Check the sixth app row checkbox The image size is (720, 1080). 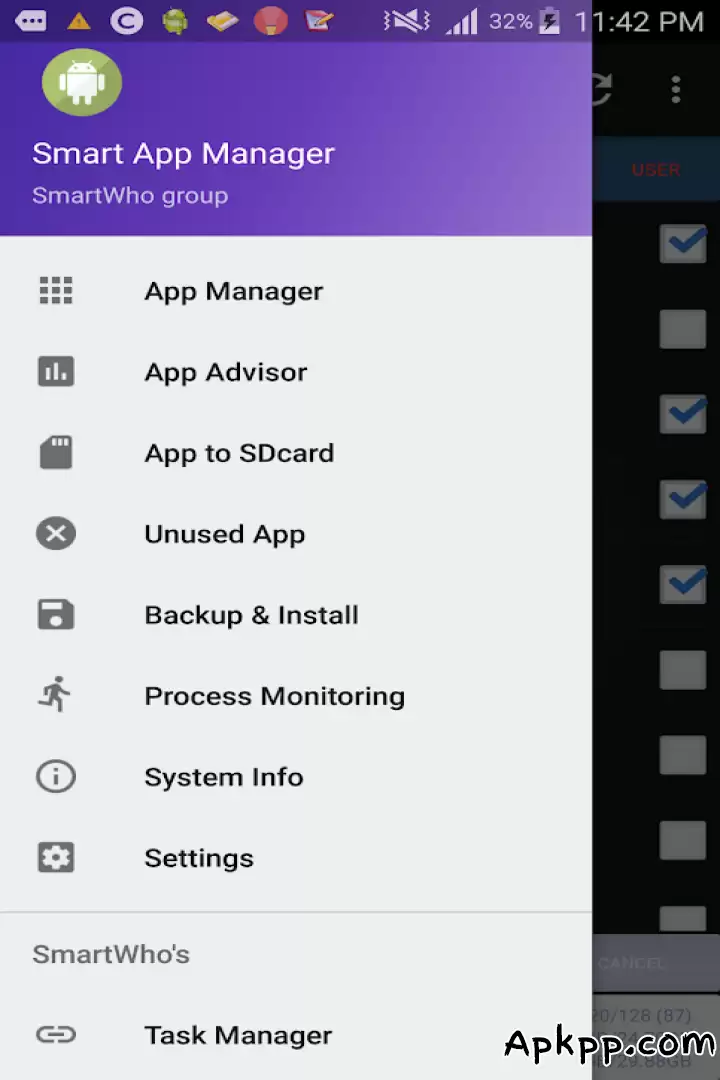click(x=683, y=669)
